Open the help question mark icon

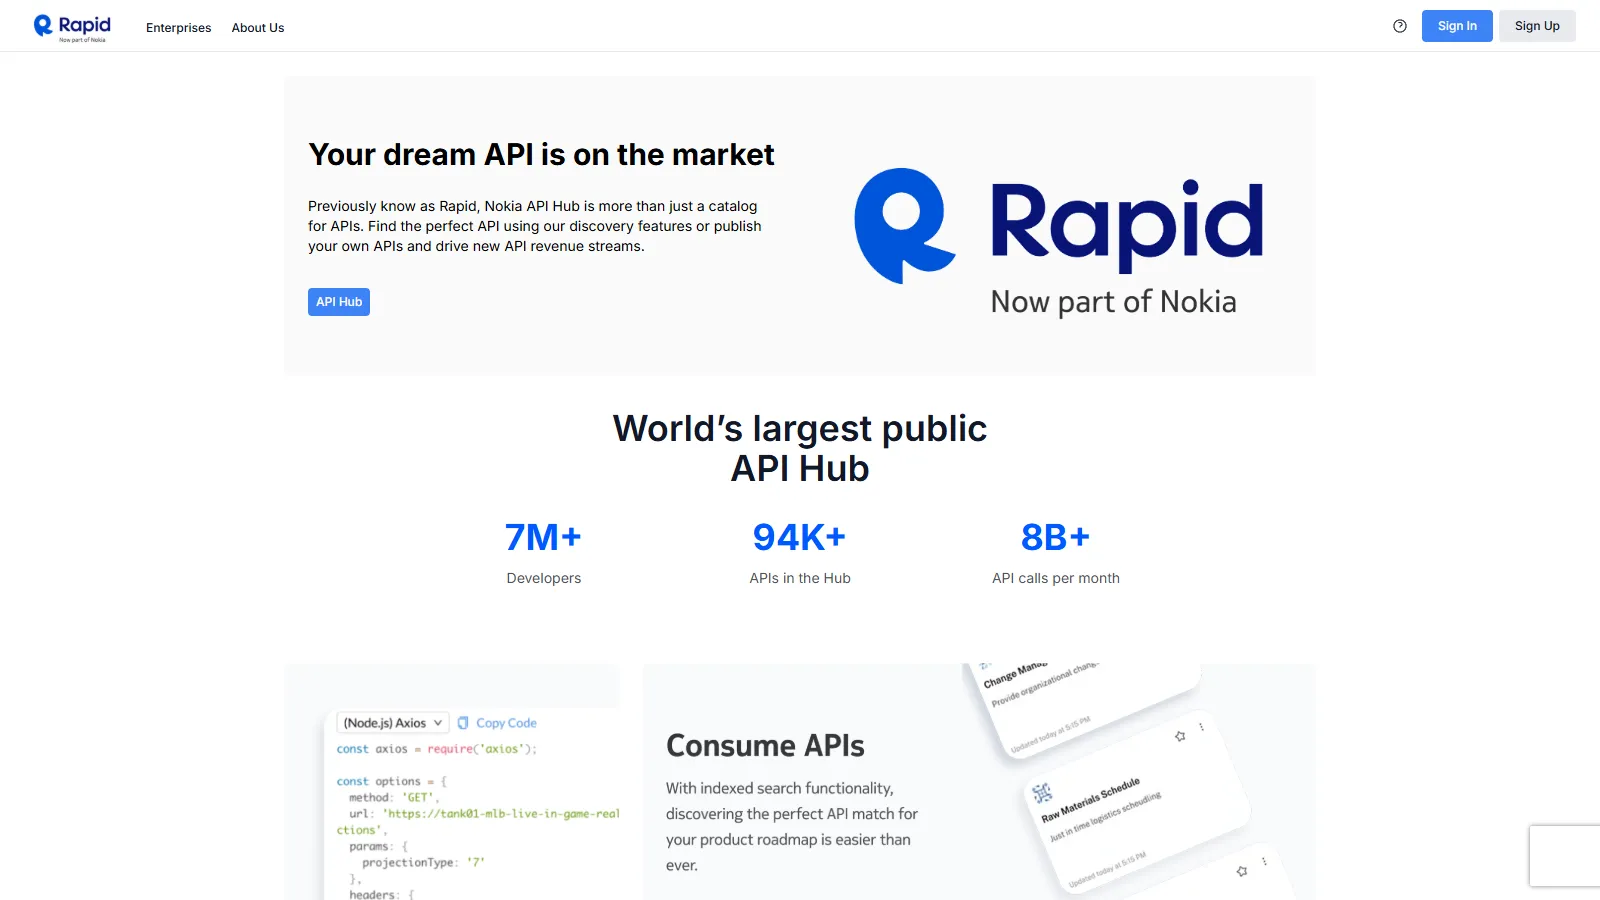click(1399, 27)
